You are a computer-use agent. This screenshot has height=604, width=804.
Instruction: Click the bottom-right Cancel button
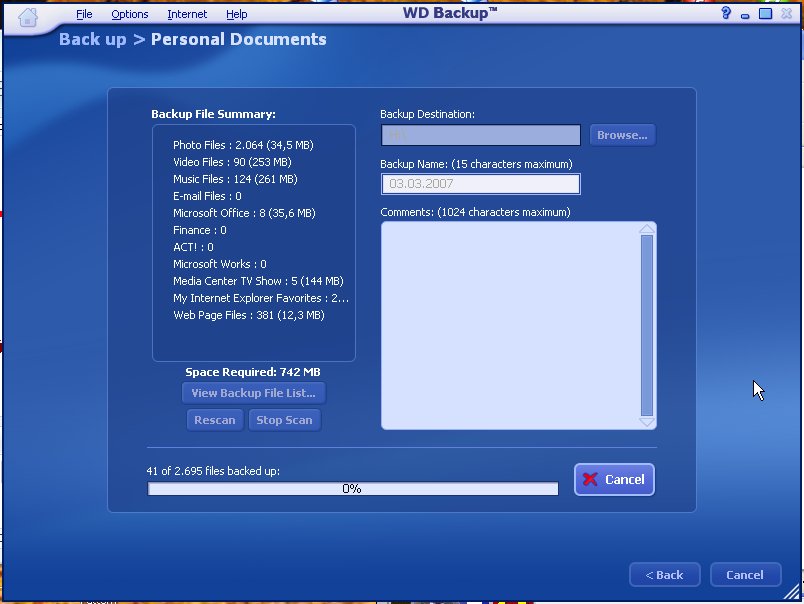(x=745, y=575)
